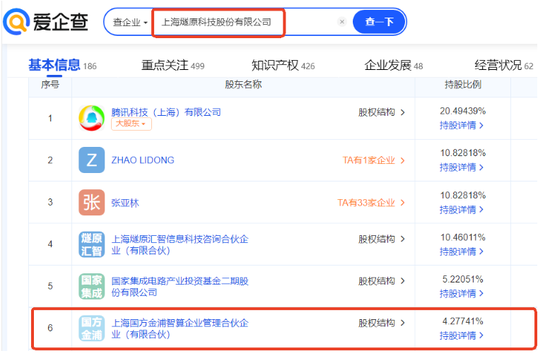Open 腾讯科技（上海）有限公司 link
550x363 pixels.
point(166,112)
